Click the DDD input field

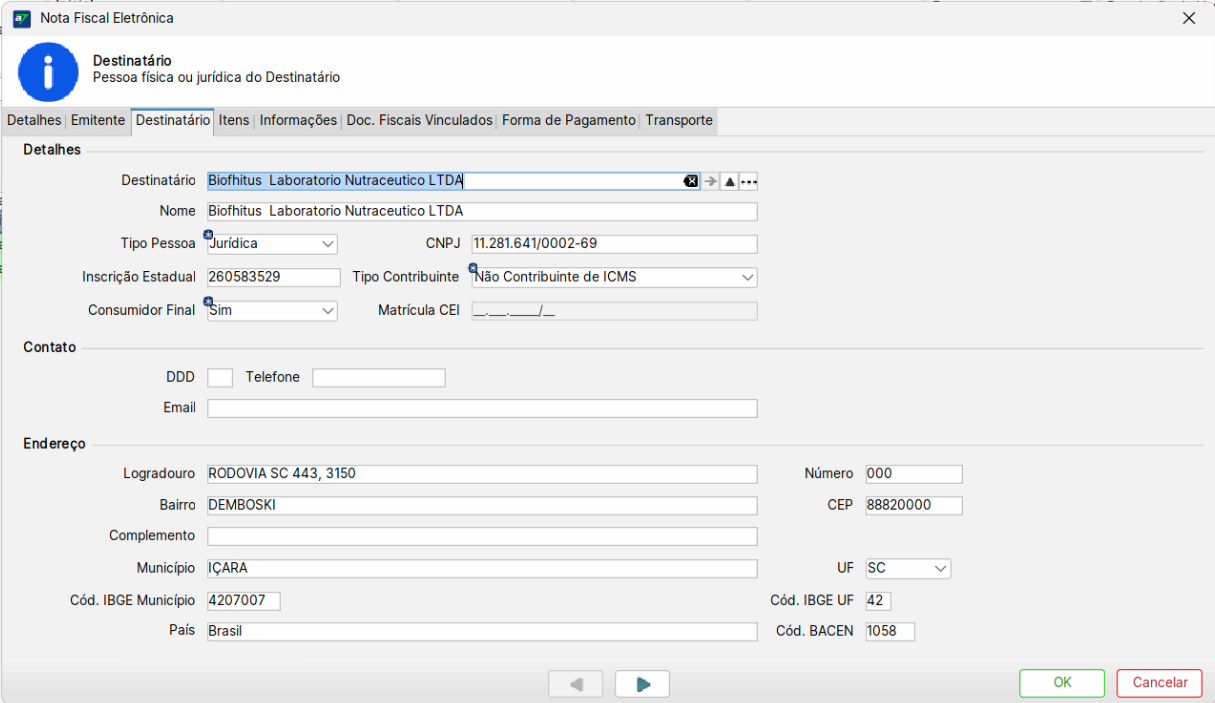(220, 377)
